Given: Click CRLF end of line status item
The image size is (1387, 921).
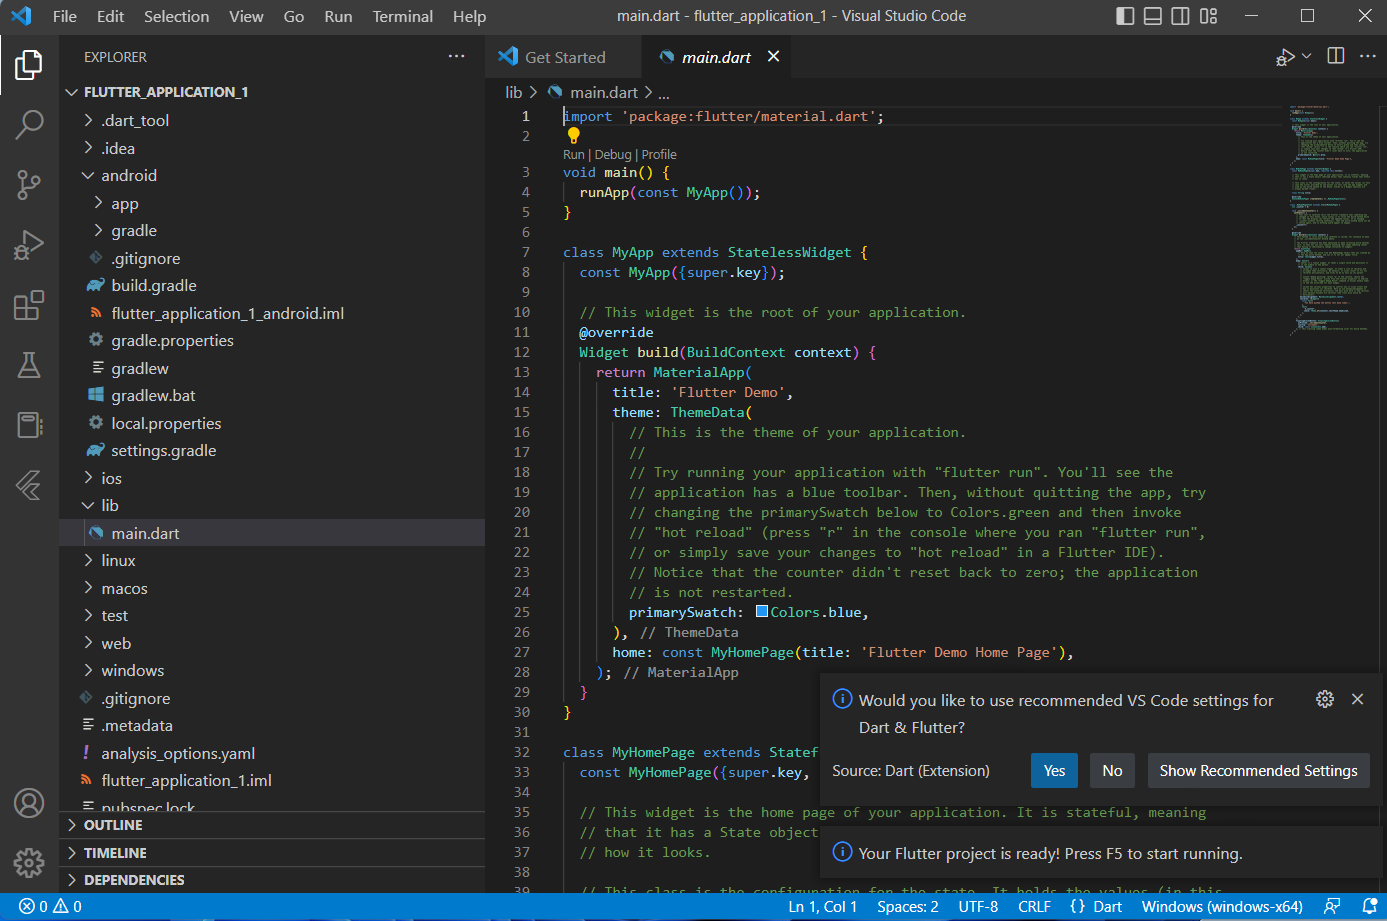Looking at the screenshot, I should (1034, 906).
